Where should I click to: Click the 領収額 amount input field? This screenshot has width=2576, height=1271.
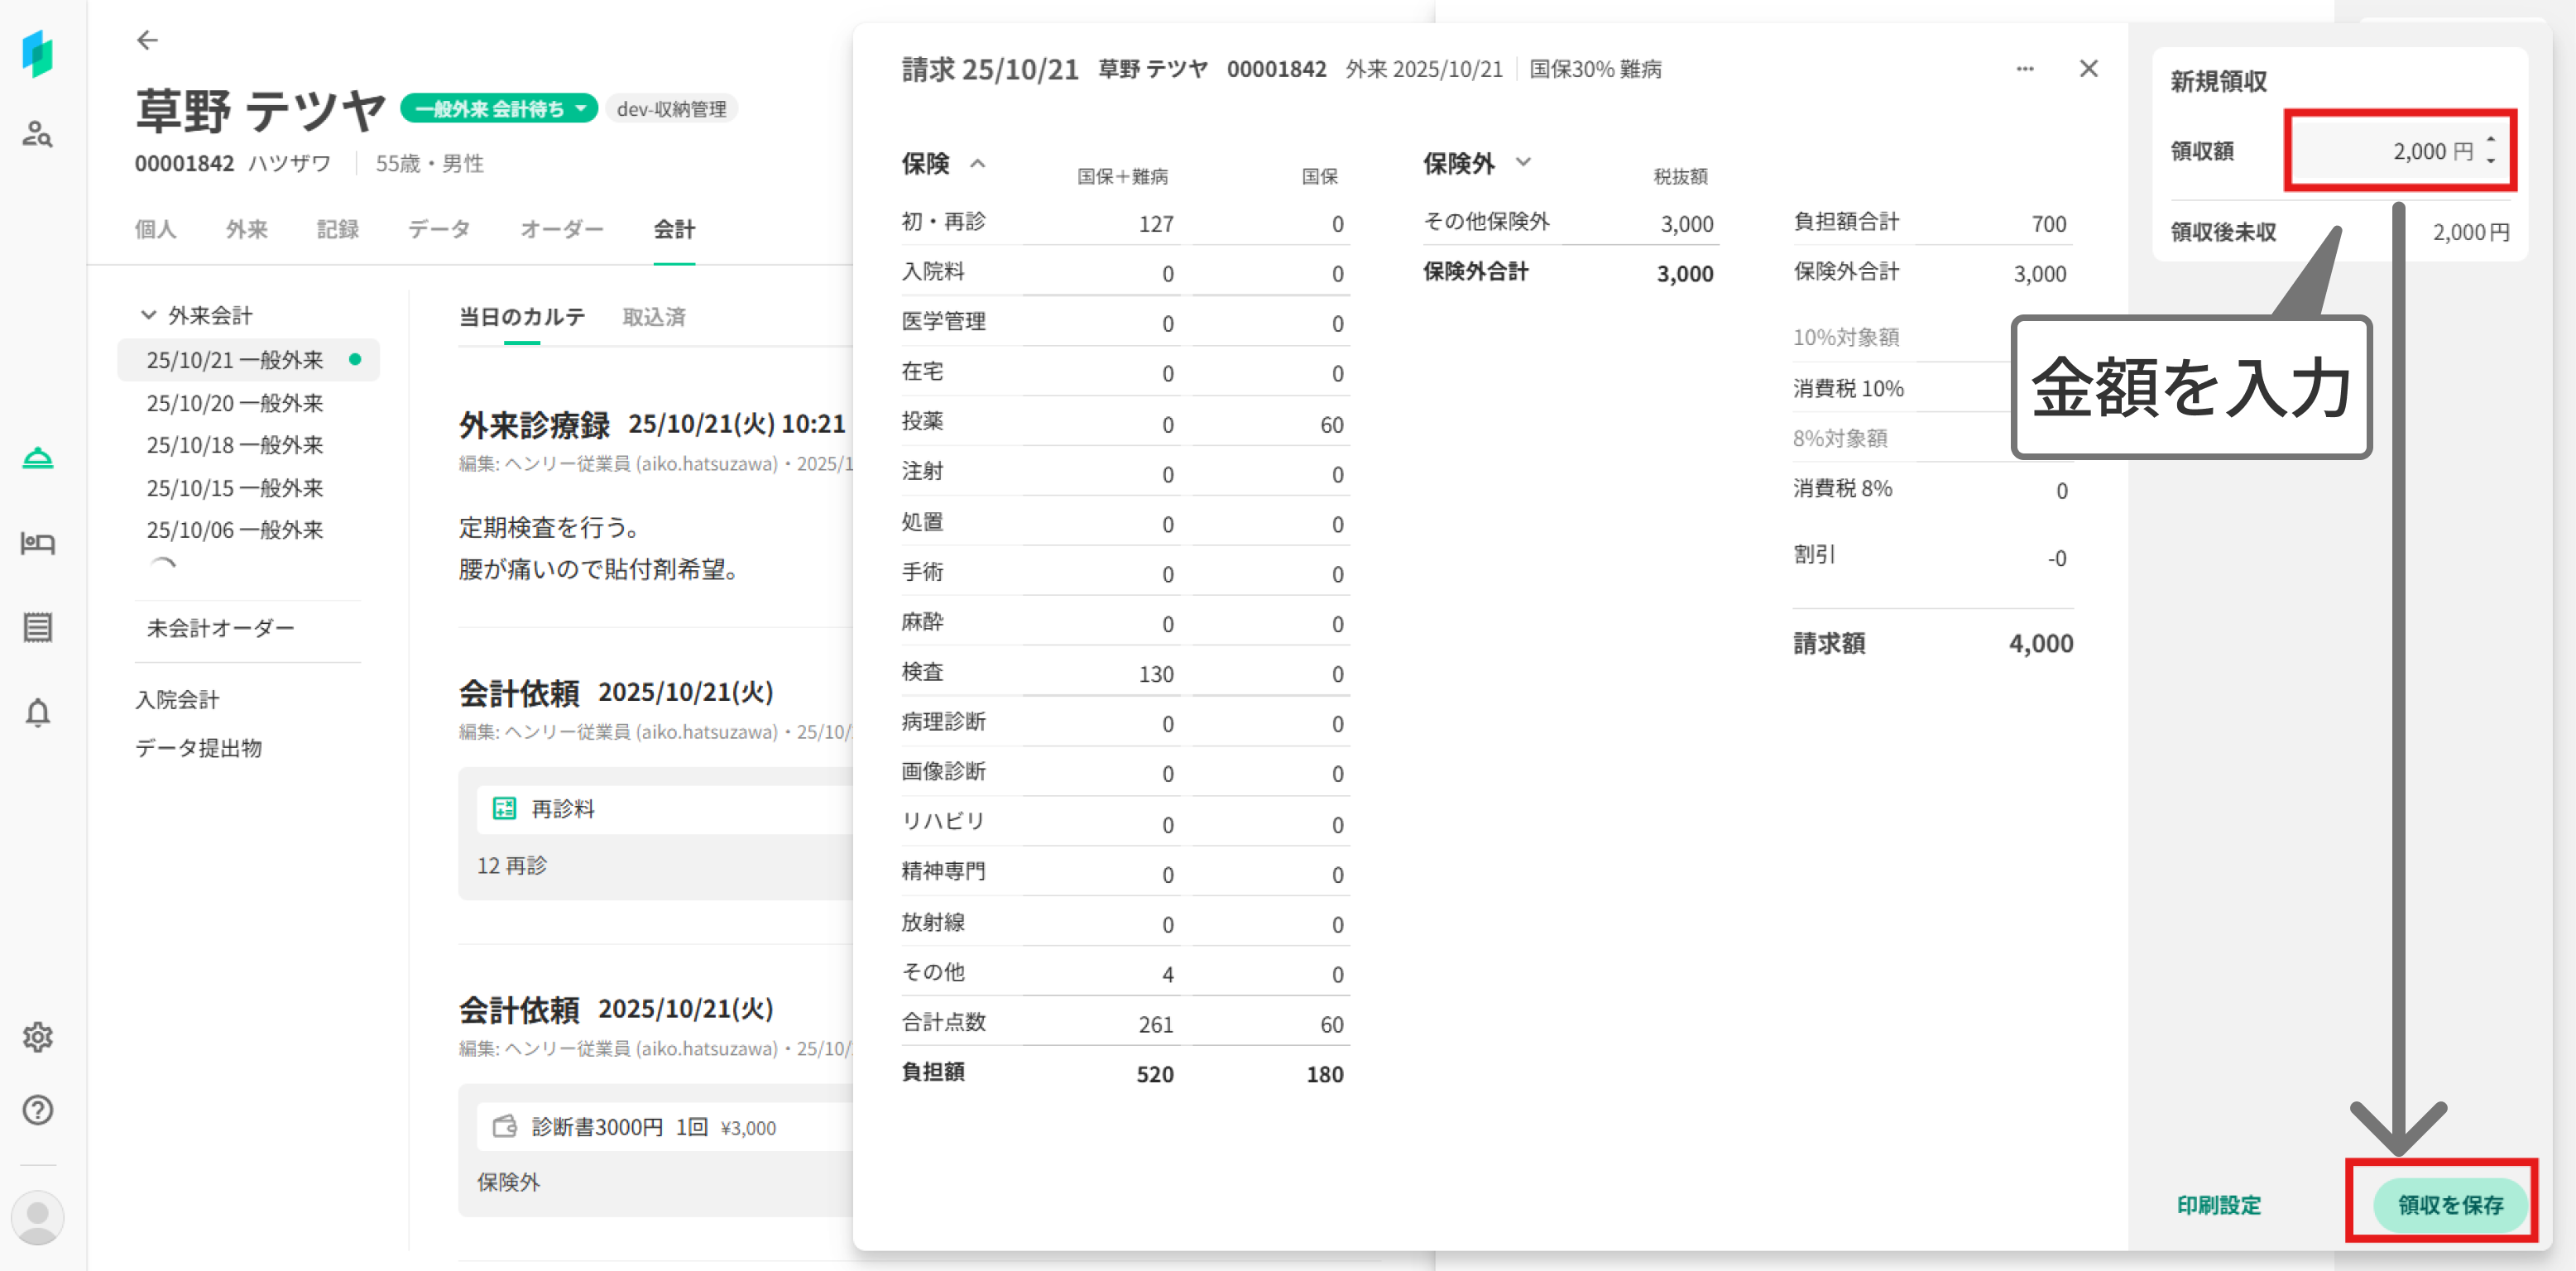pyautogui.click(x=2390, y=151)
